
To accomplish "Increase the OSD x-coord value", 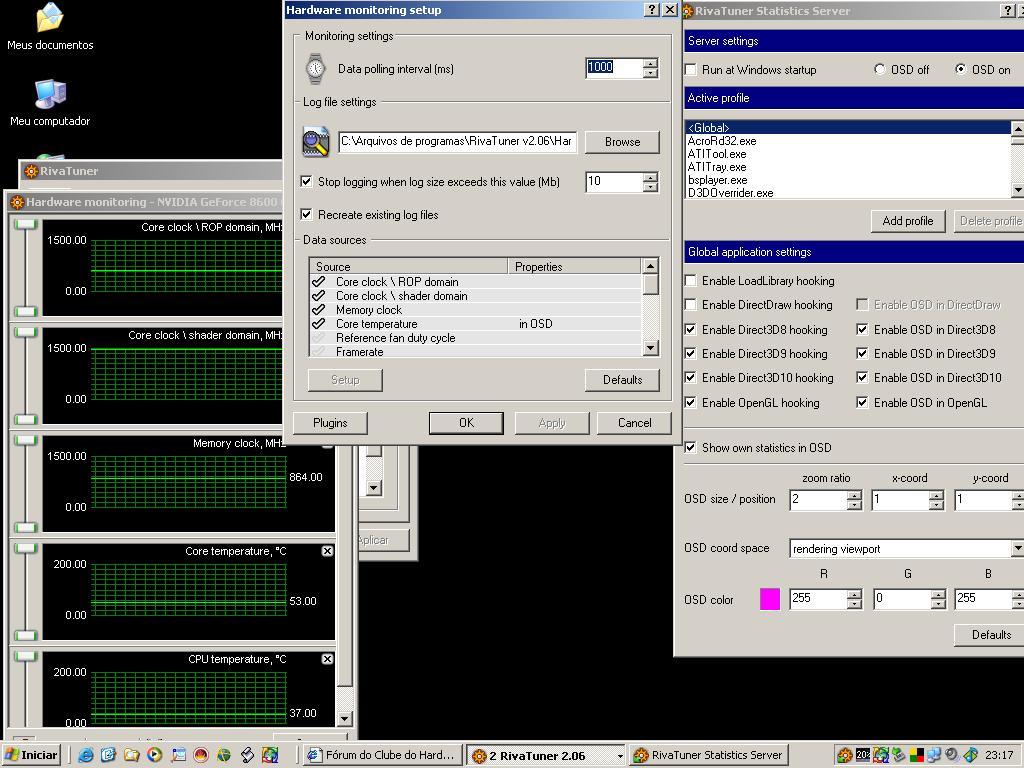I will 937,496.
